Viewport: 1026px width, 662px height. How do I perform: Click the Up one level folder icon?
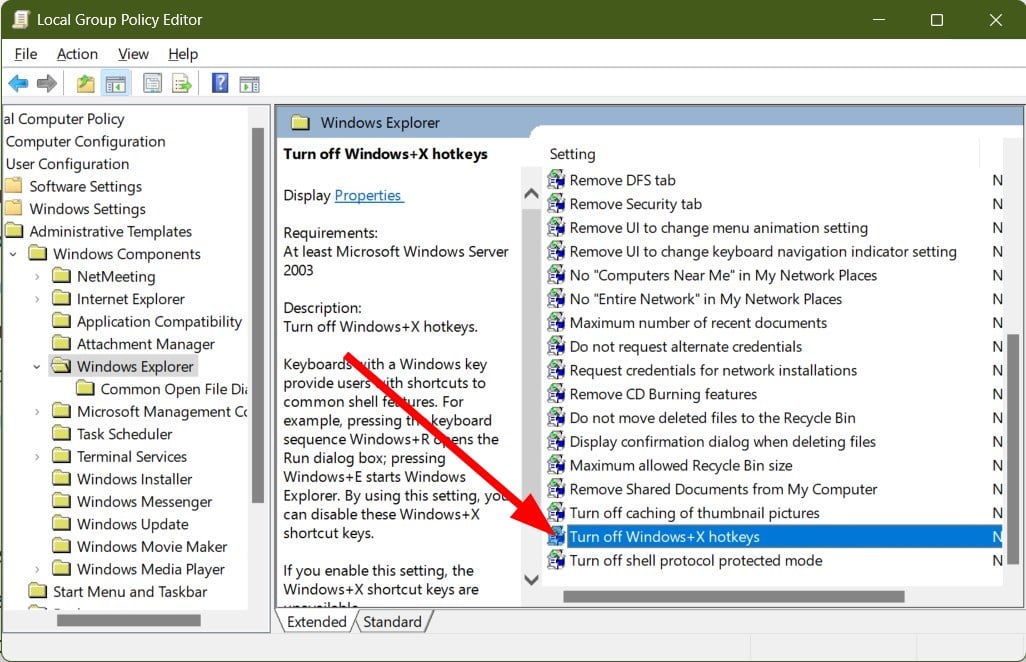(85, 83)
